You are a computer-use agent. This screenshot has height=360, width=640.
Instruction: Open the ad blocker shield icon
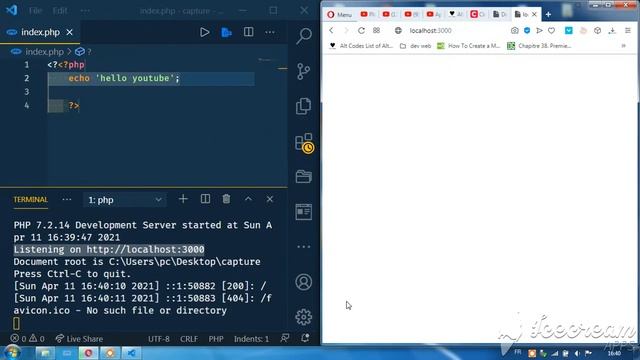(527, 31)
